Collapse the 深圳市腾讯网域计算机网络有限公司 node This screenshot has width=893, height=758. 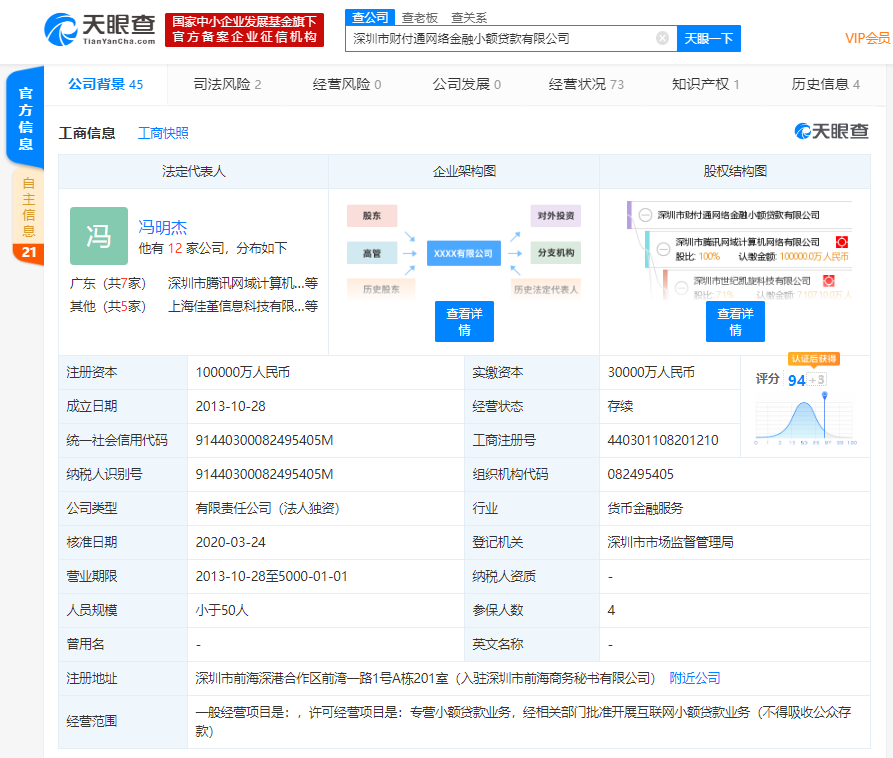point(663,249)
